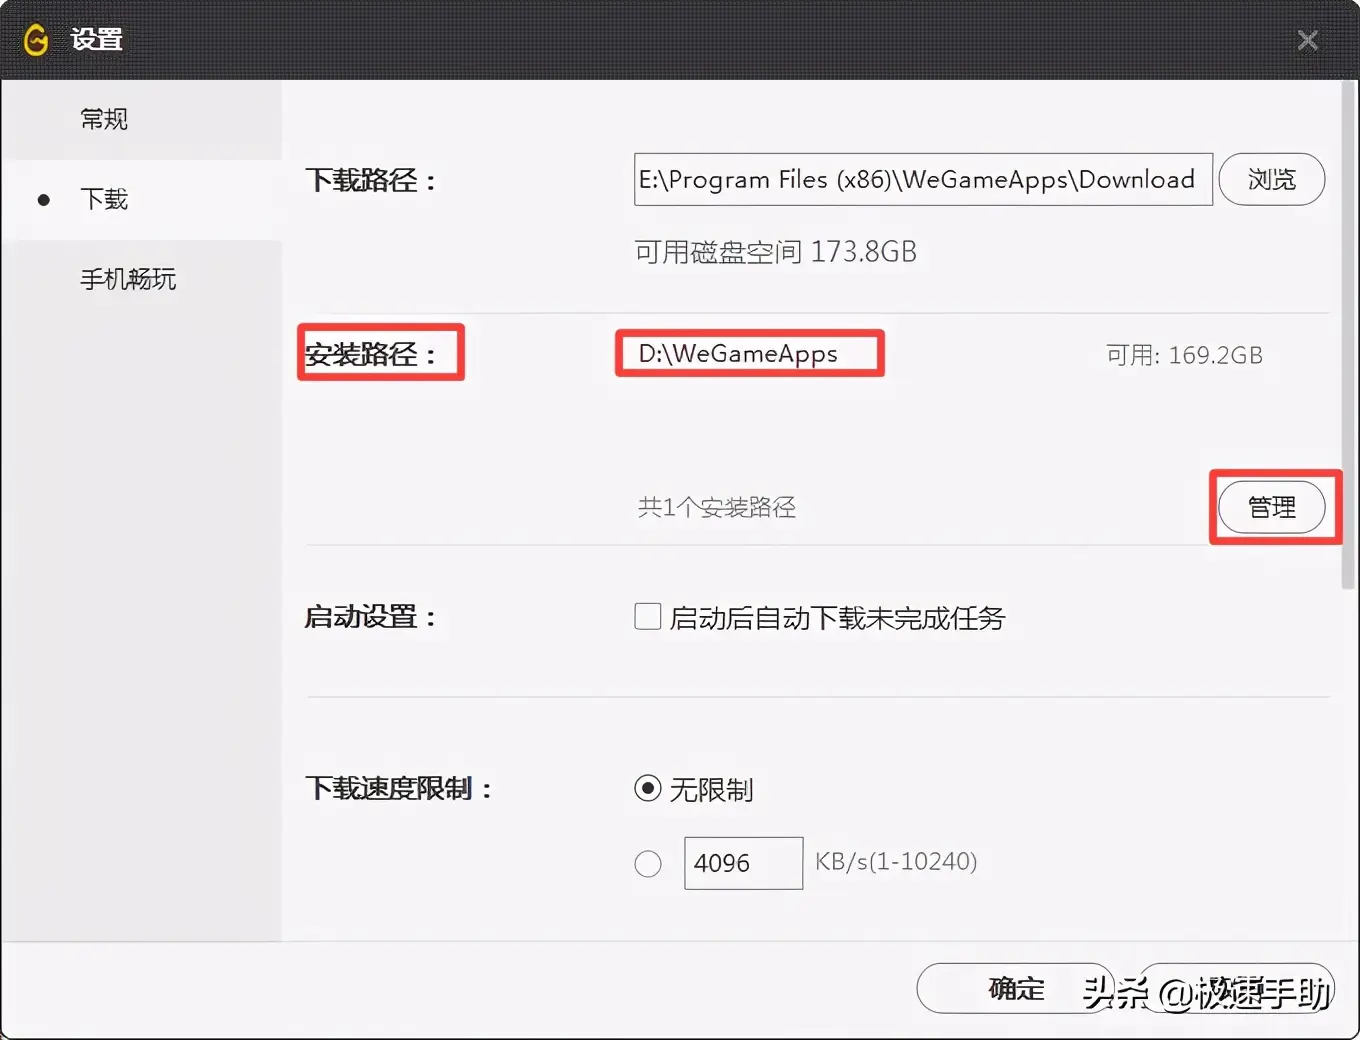Click the download path input field
The image size is (1360, 1040).
pos(920,179)
